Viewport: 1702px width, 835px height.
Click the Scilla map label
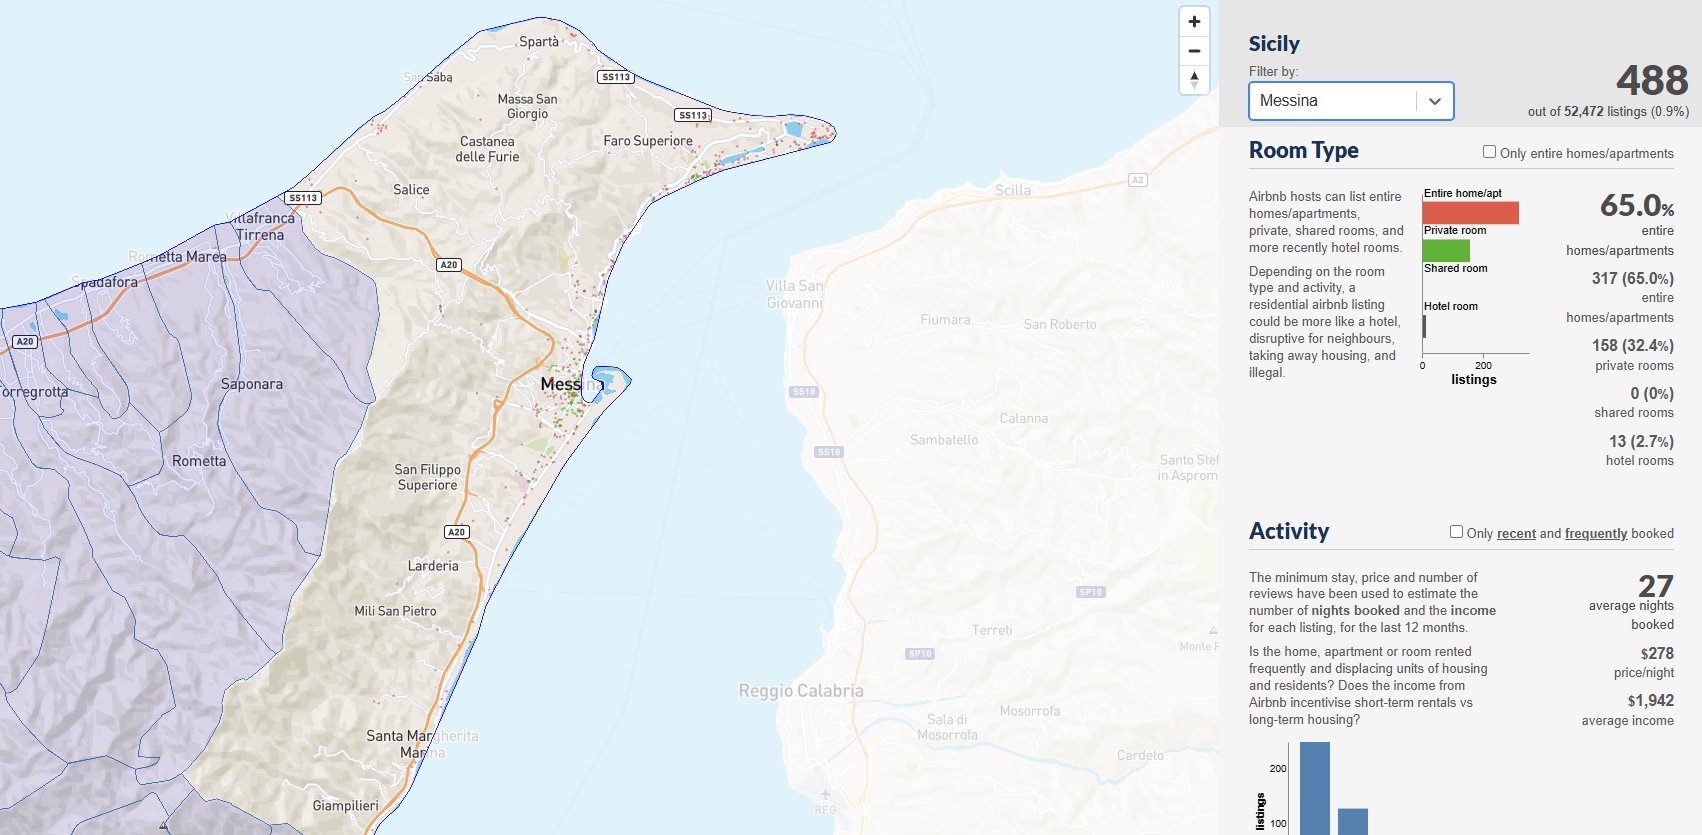coord(1012,191)
